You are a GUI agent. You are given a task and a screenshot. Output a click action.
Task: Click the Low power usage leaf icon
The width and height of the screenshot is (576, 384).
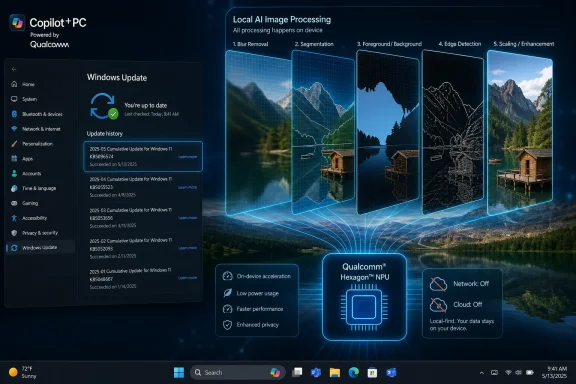point(227,293)
